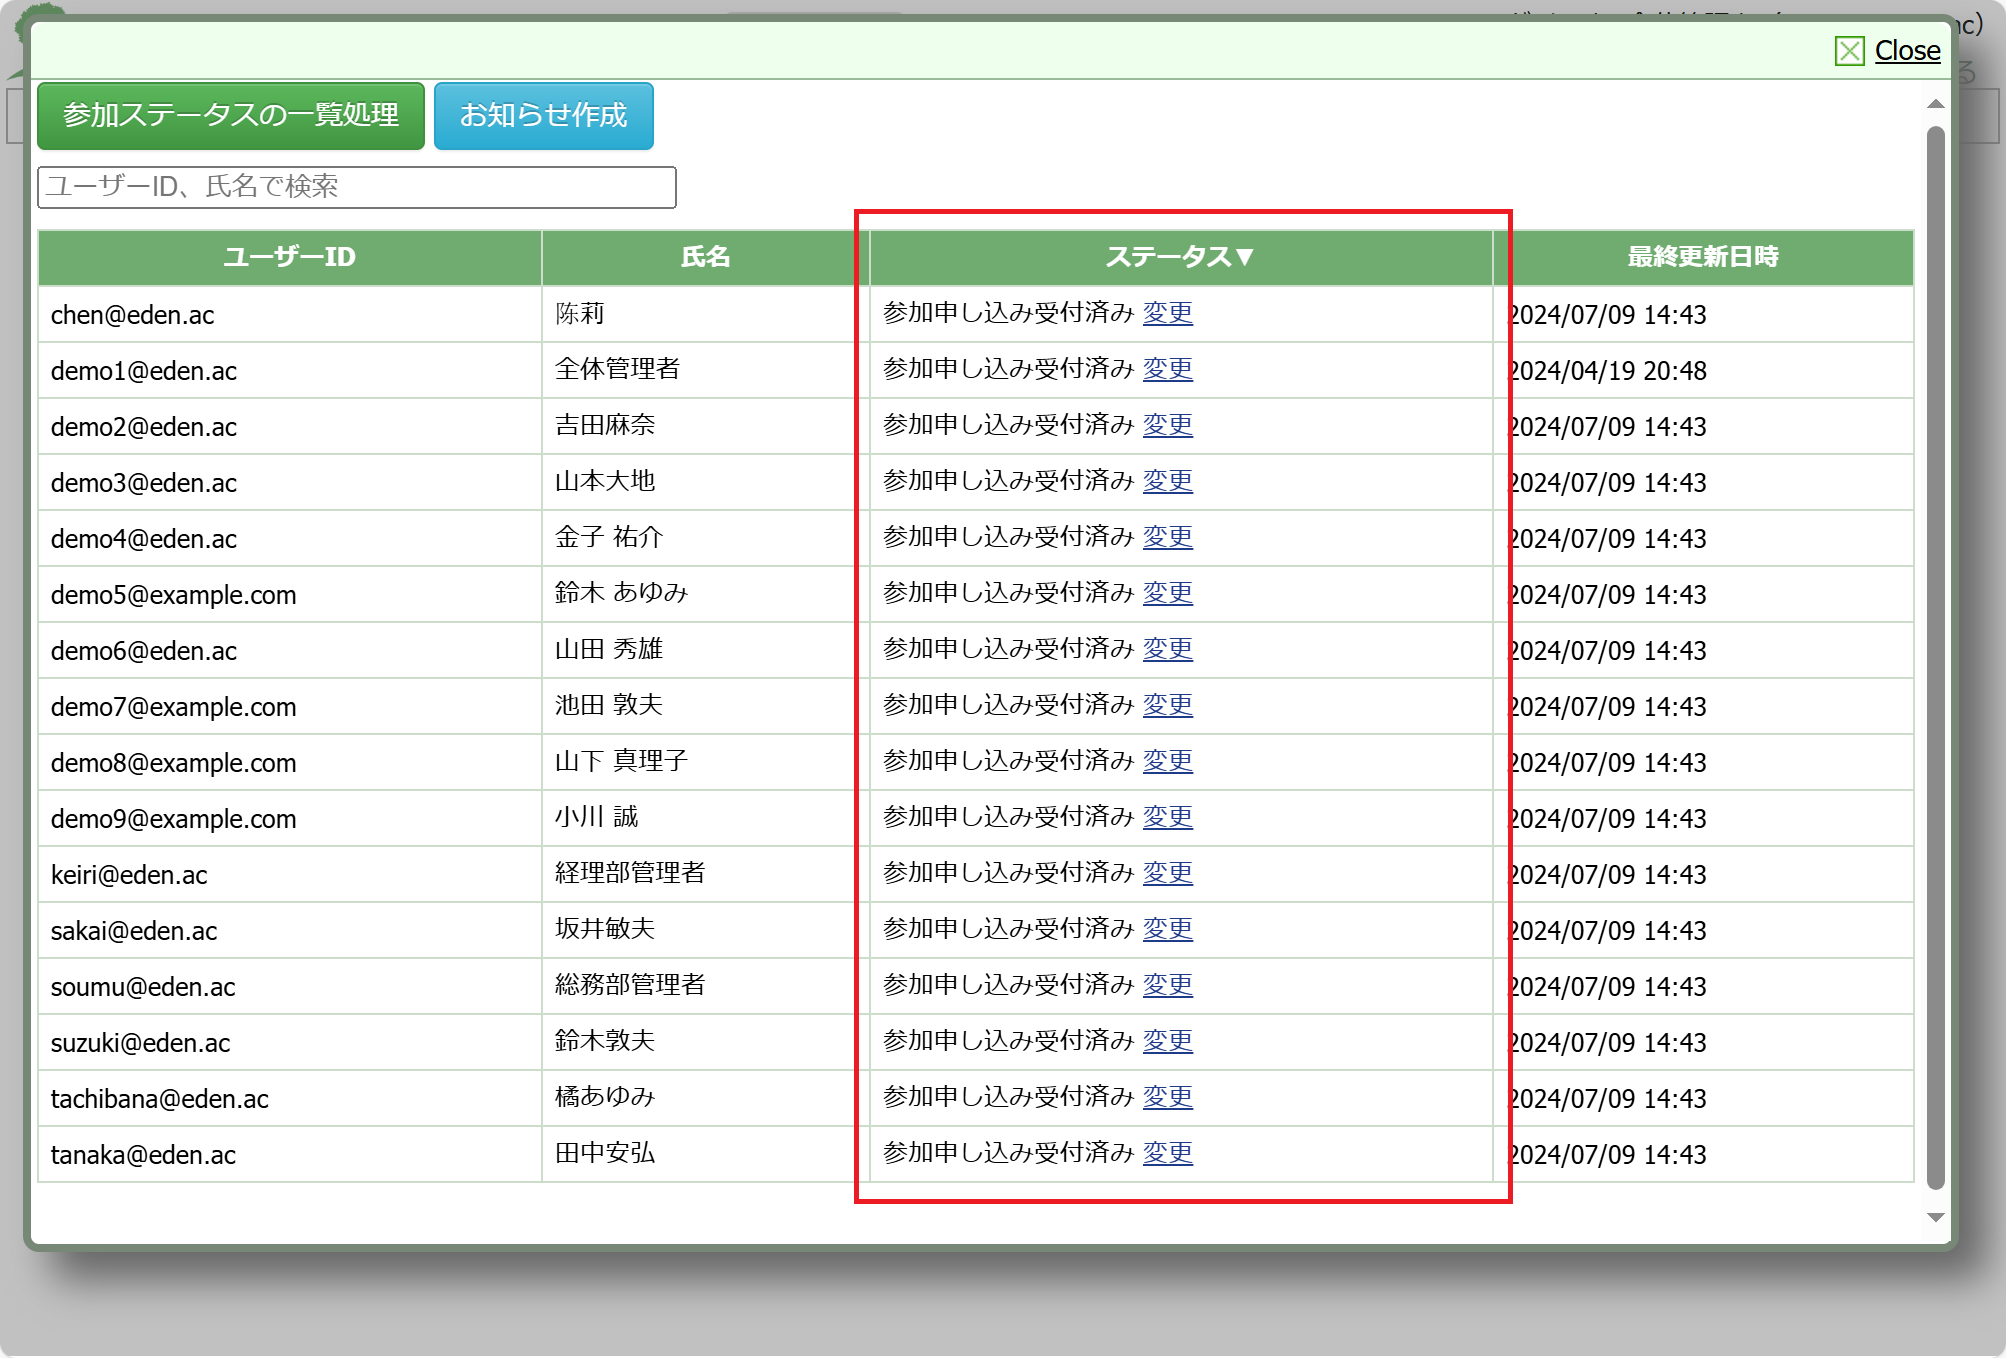Open 変更 for tanaka@eden.ac

(x=1167, y=1153)
